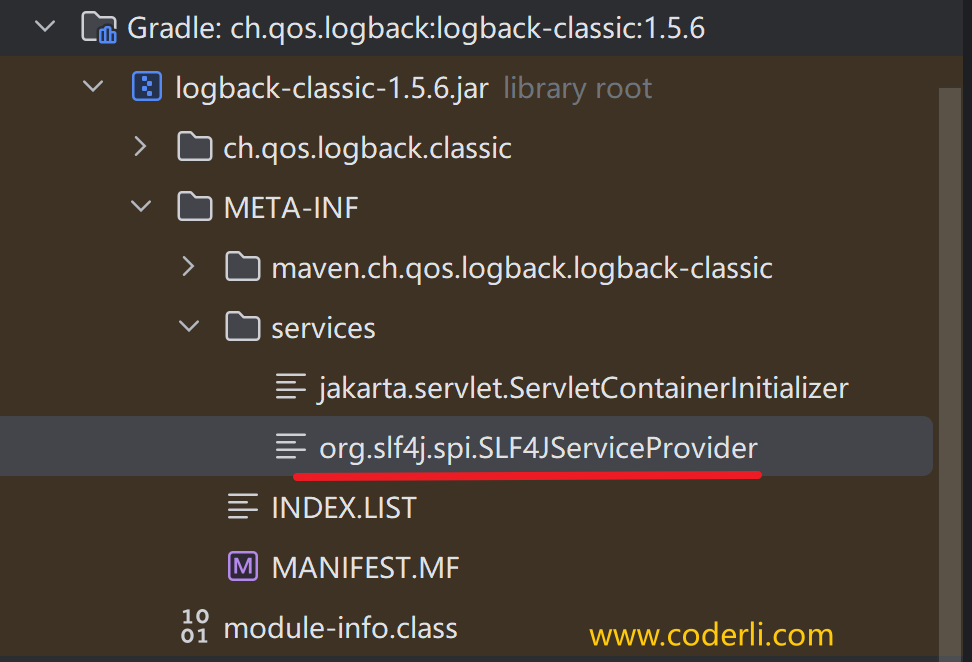Viewport: 972px width, 662px height.
Task: Click the maven.ch.qos.logback folder icon
Action: [x=243, y=268]
